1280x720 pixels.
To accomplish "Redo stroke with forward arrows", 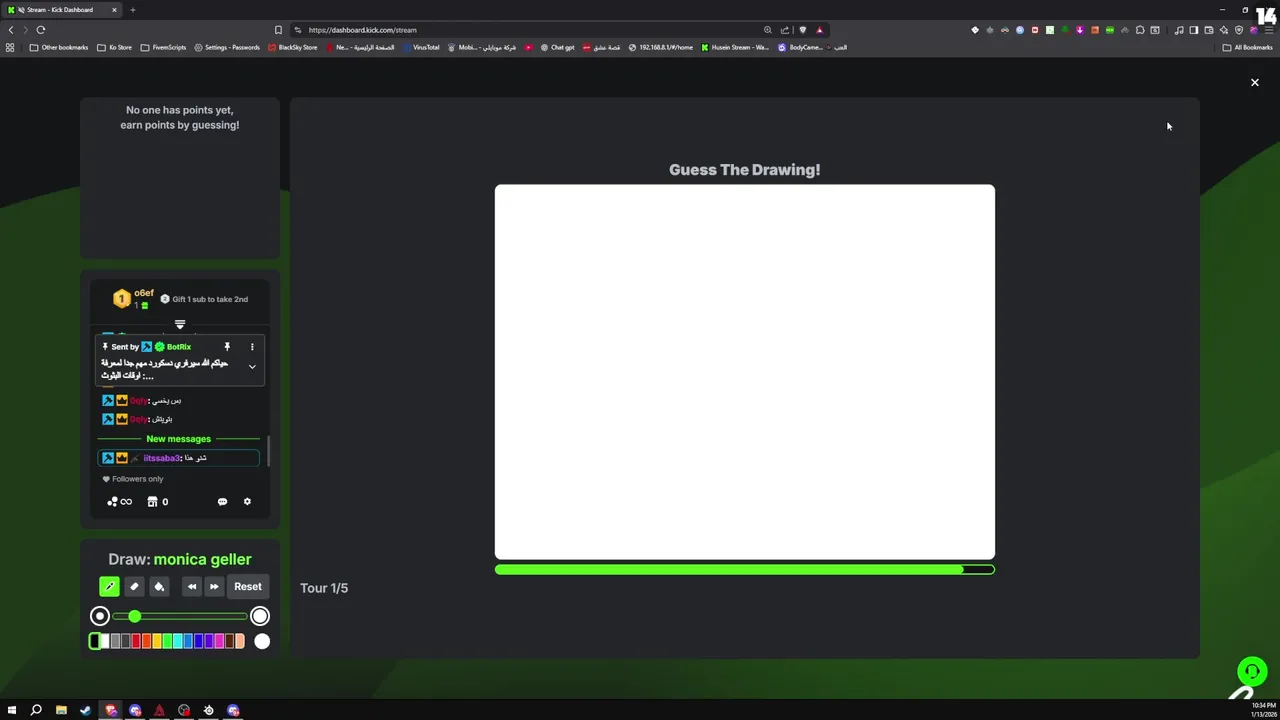I will pos(214,587).
